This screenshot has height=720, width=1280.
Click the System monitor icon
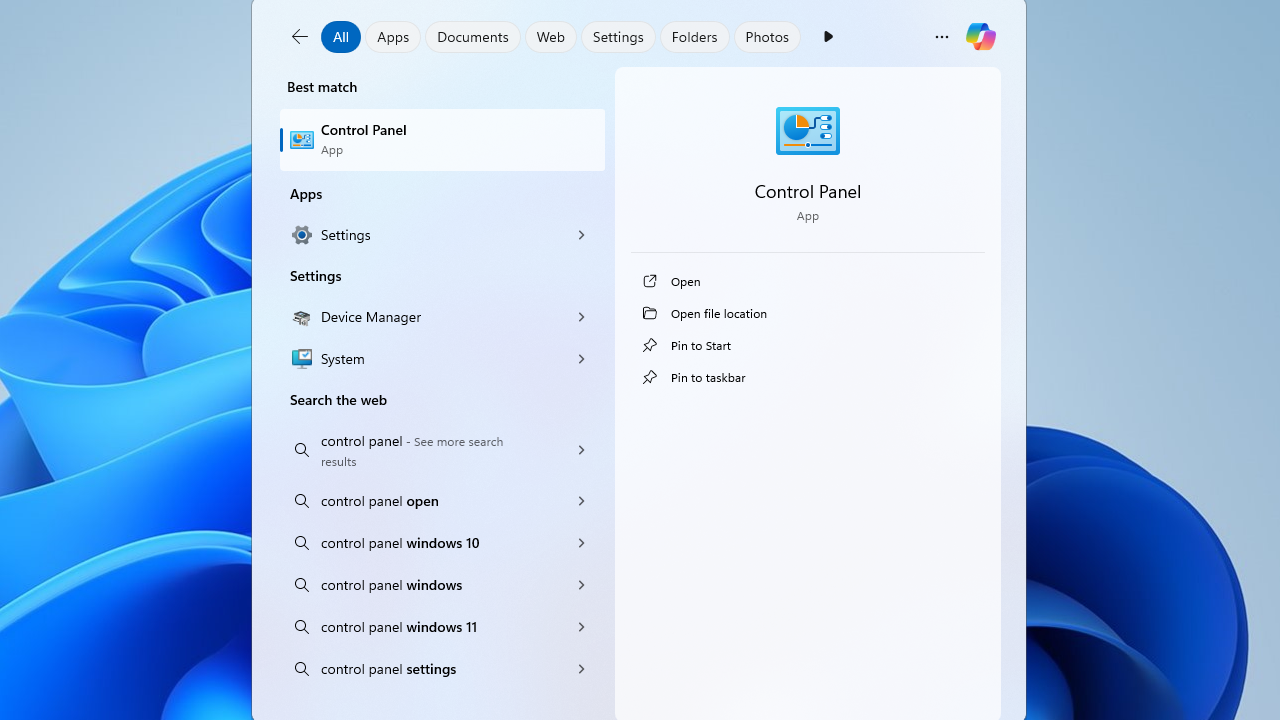pos(301,359)
